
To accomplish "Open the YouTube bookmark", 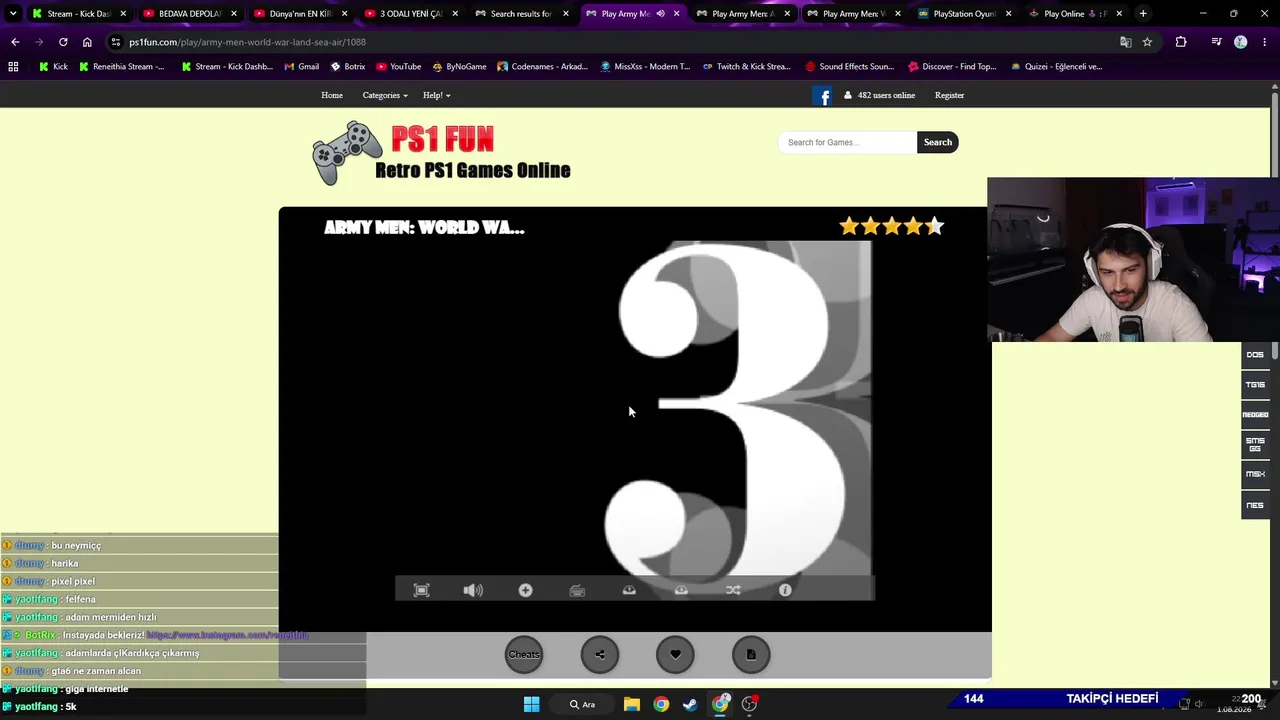I will [399, 67].
